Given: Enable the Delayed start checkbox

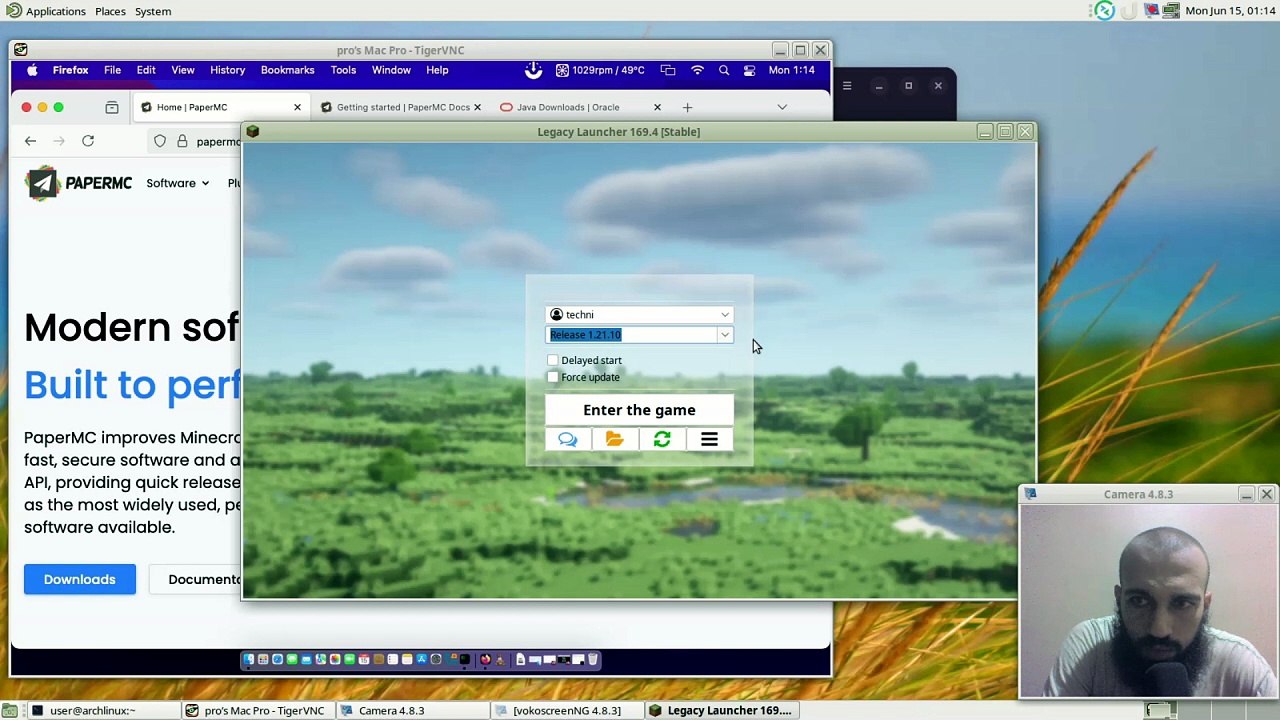Looking at the screenshot, I should click(x=553, y=360).
